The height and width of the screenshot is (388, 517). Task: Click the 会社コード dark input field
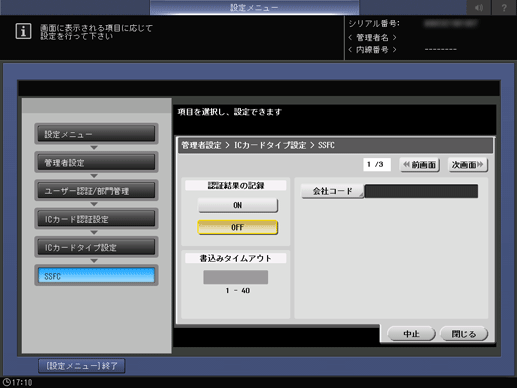click(x=421, y=191)
